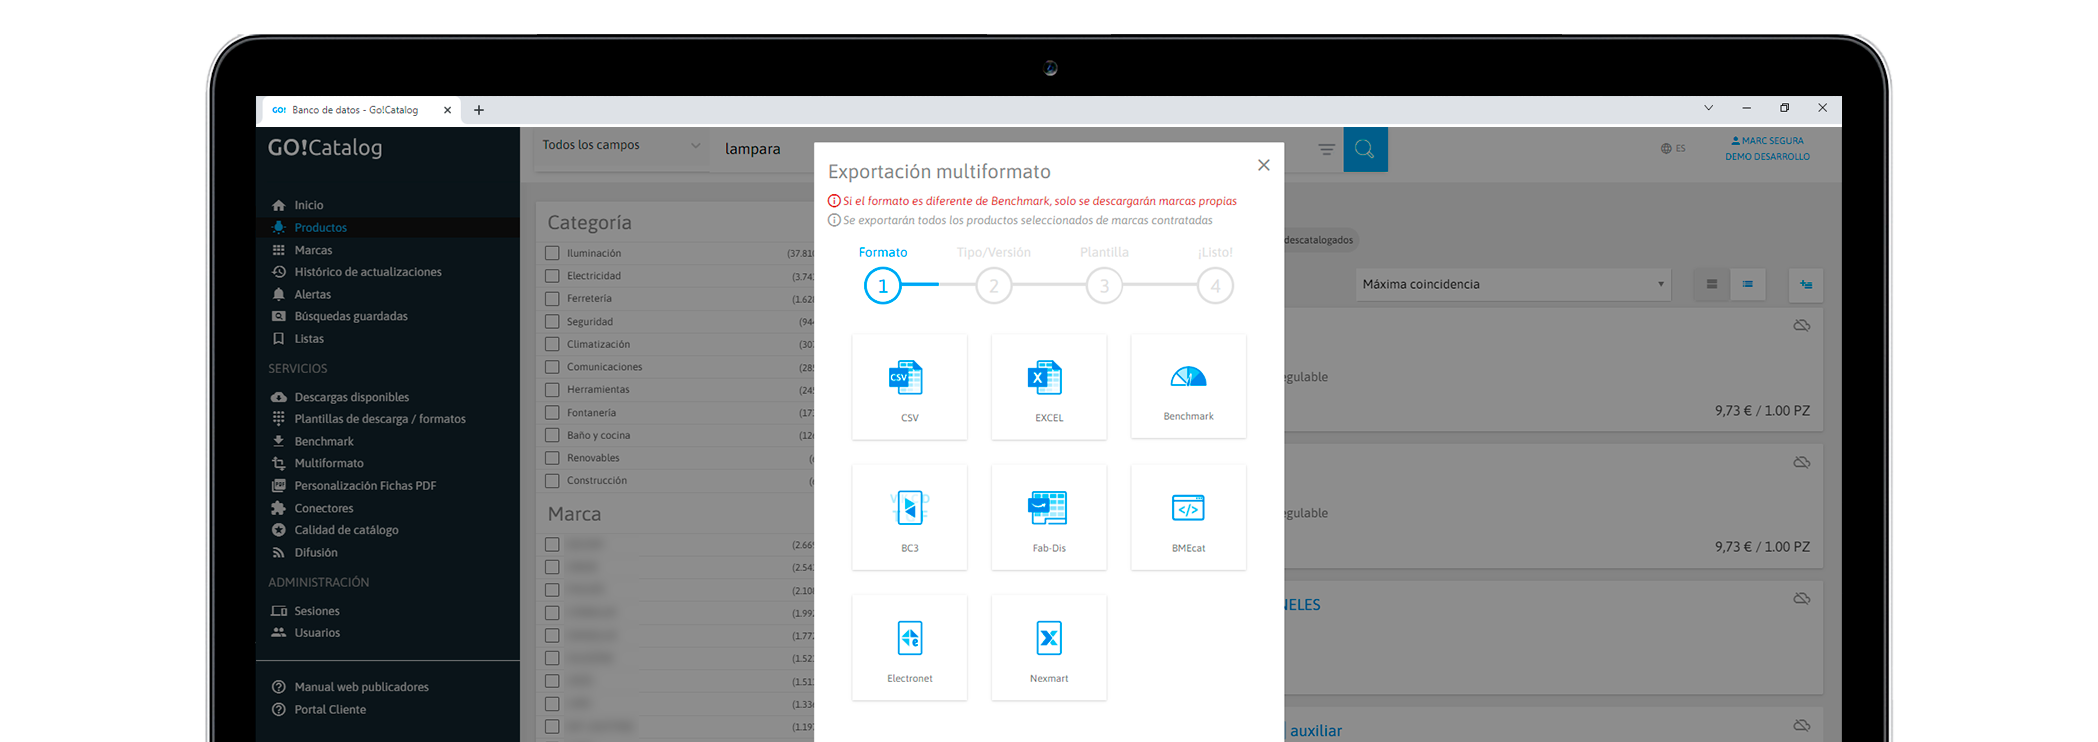Select the BMEcat export format

pyautogui.click(x=1188, y=517)
